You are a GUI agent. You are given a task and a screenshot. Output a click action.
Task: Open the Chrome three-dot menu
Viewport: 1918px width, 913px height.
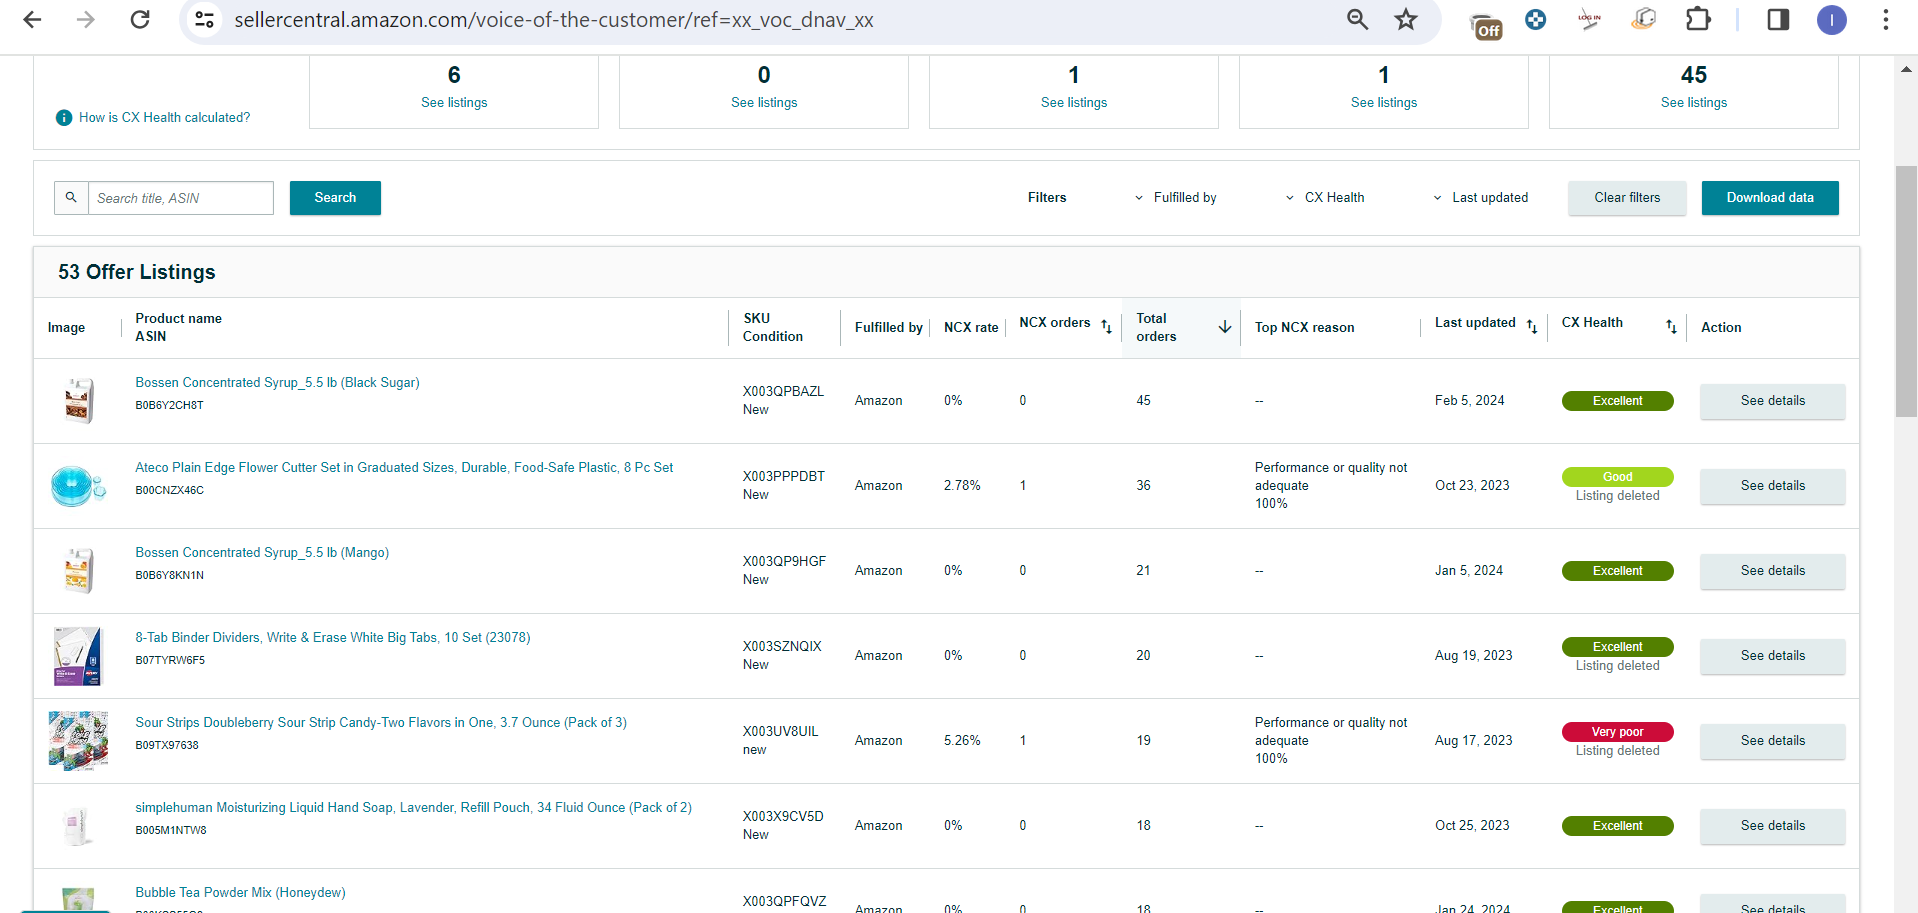[1885, 20]
